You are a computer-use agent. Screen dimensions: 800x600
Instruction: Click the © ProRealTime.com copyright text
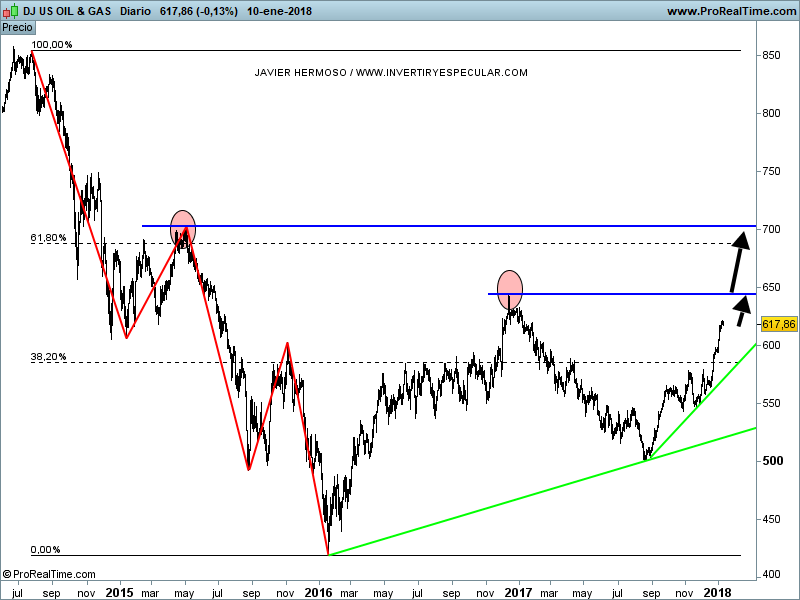(x=50, y=574)
